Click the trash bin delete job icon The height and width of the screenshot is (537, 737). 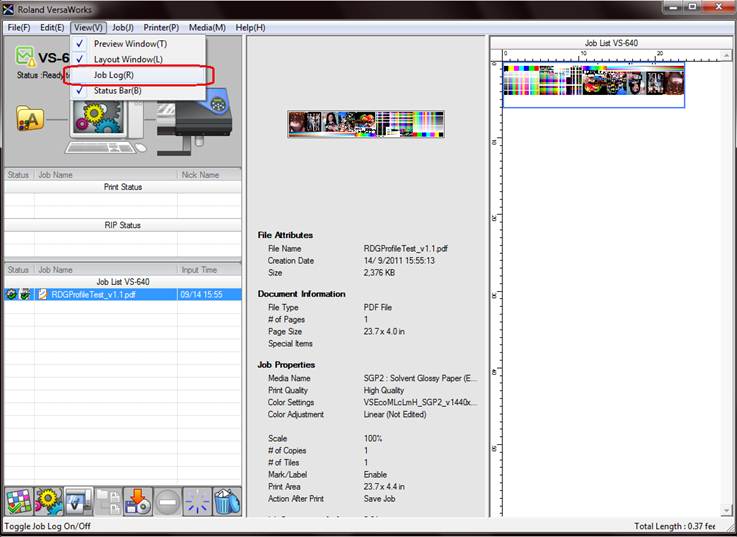click(x=227, y=502)
